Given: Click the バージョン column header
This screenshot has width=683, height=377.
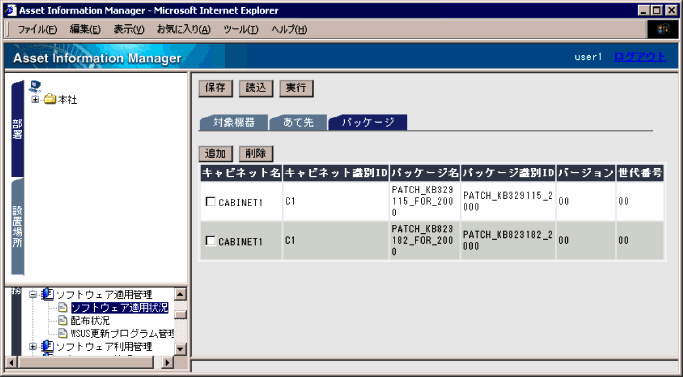Looking at the screenshot, I should click(x=586, y=173).
